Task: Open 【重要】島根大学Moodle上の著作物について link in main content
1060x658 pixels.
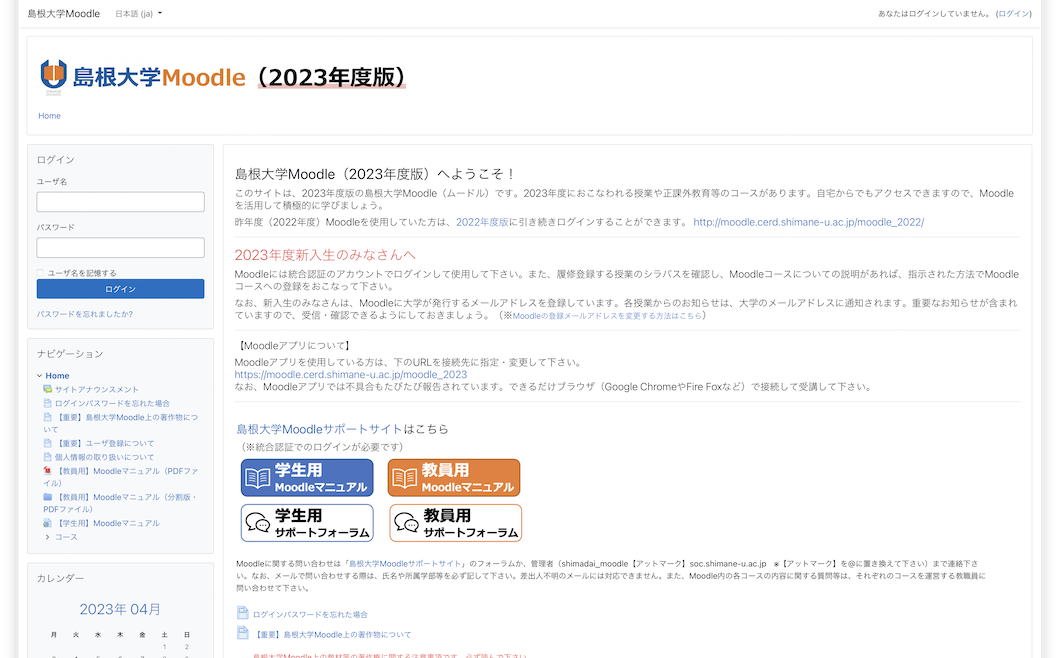Action: point(332,634)
